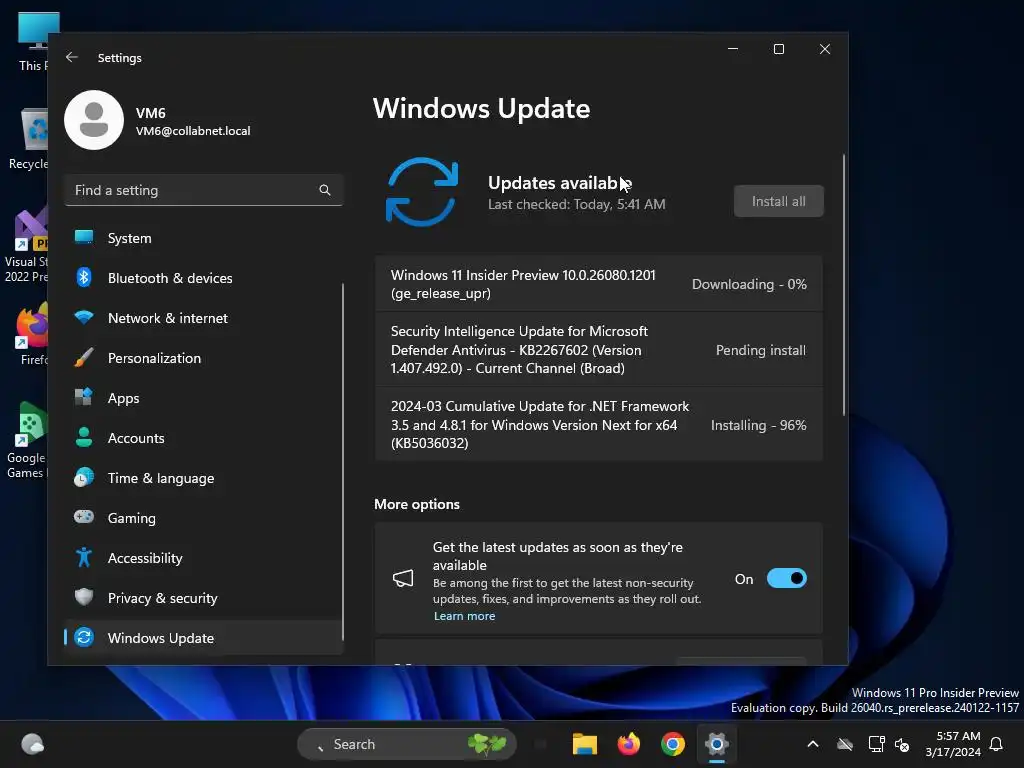Click the sidebar navigation scrollbar

[343, 461]
